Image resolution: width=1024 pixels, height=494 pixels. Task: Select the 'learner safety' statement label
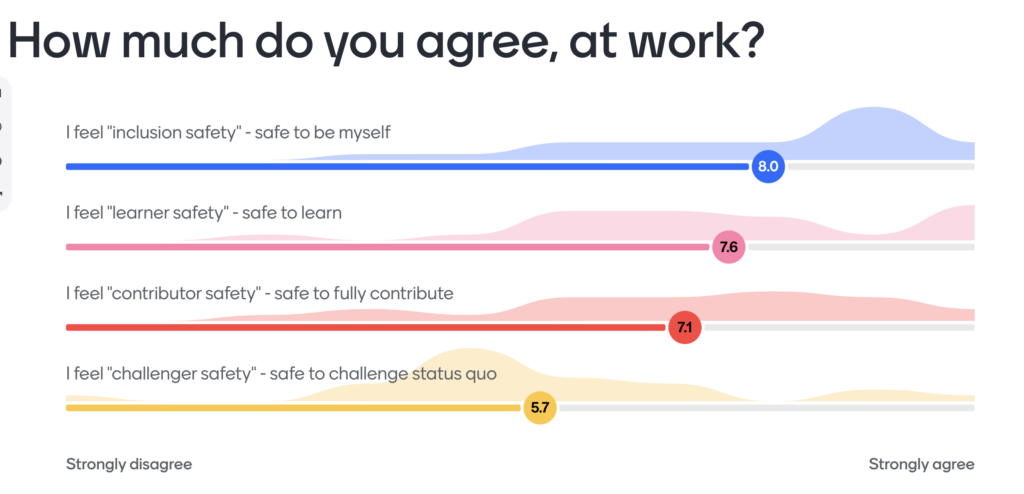tap(204, 213)
